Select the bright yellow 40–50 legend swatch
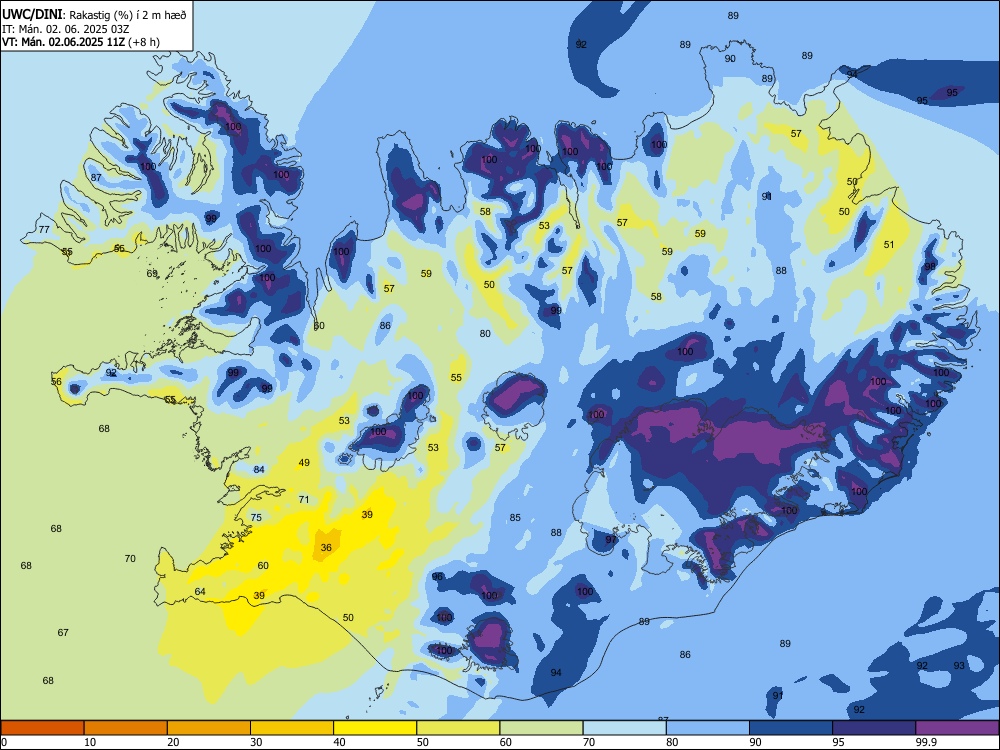Viewport: 1000px width, 750px height. click(x=375, y=728)
